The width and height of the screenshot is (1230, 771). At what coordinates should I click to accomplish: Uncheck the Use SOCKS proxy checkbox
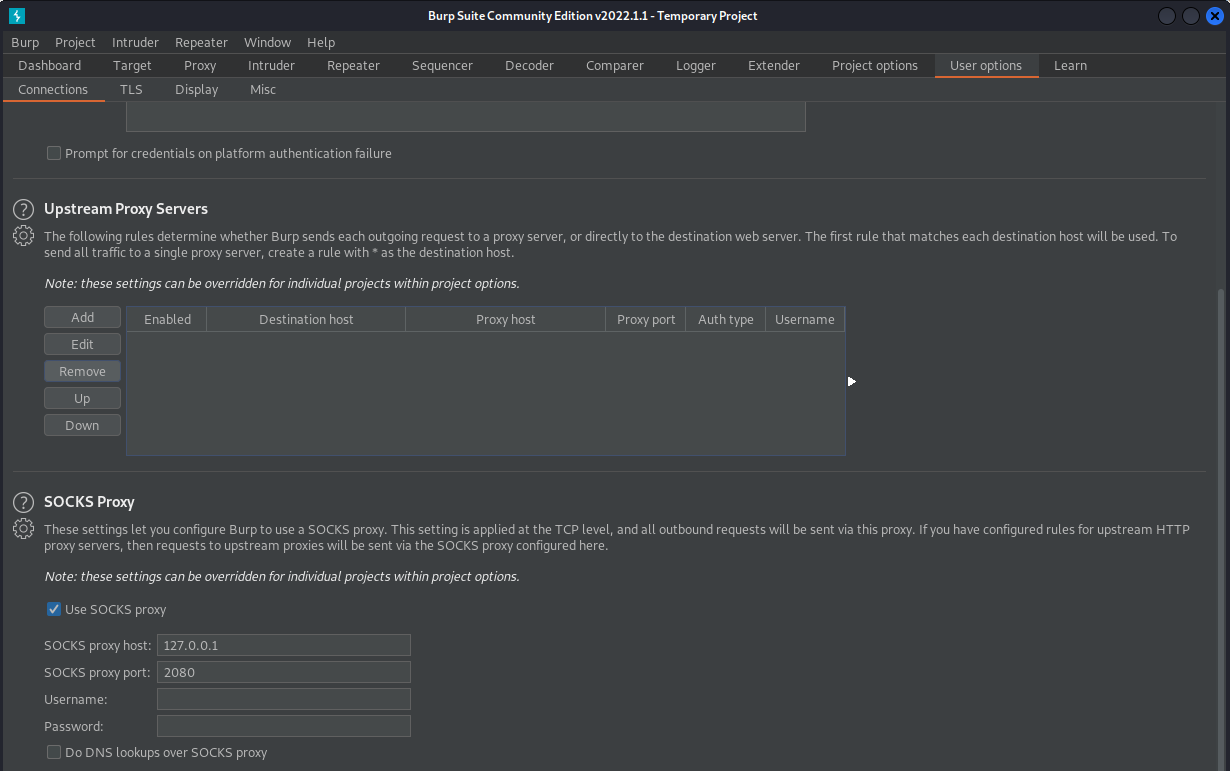(54, 609)
